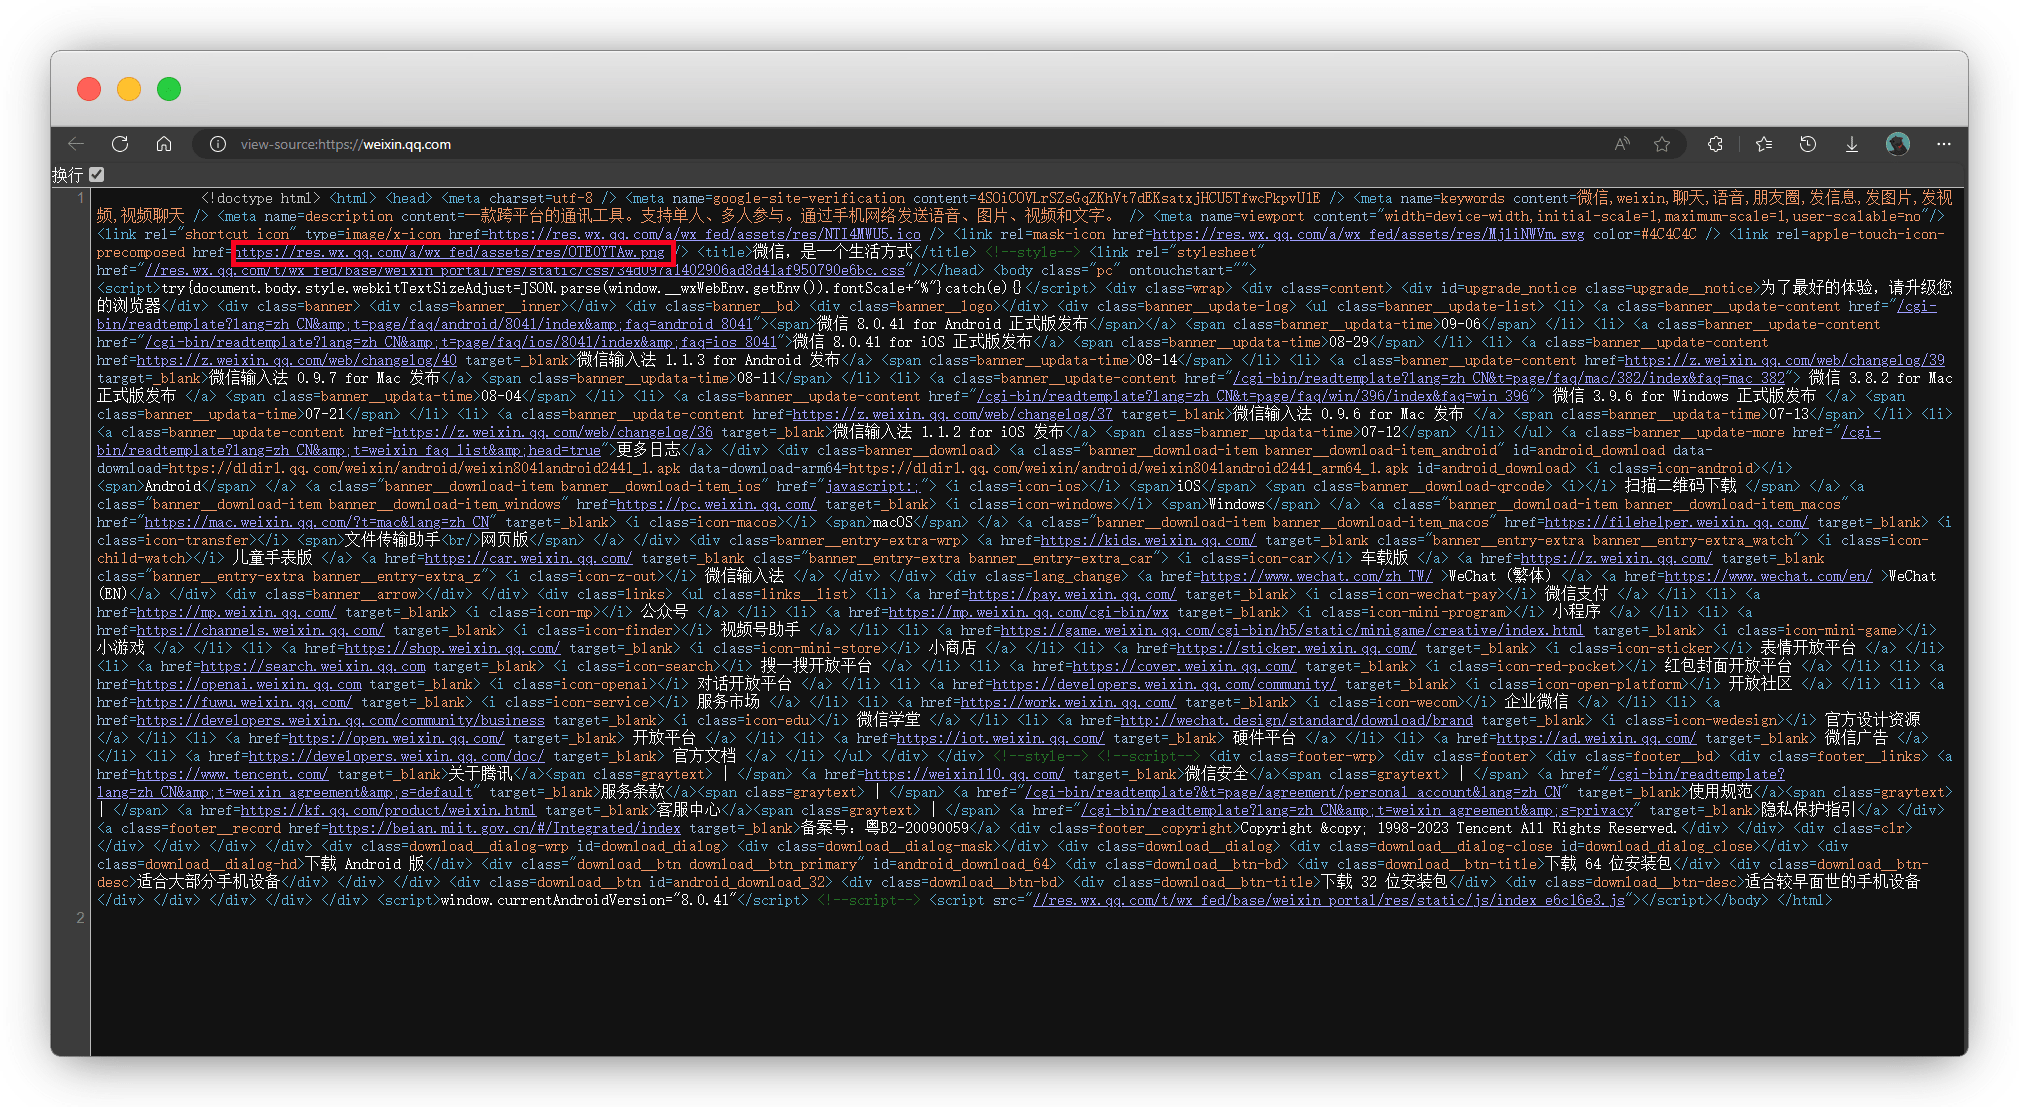Toggle the 换行 line wrap checkbox
Viewport: 2019px width, 1107px height.
coord(97,174)
